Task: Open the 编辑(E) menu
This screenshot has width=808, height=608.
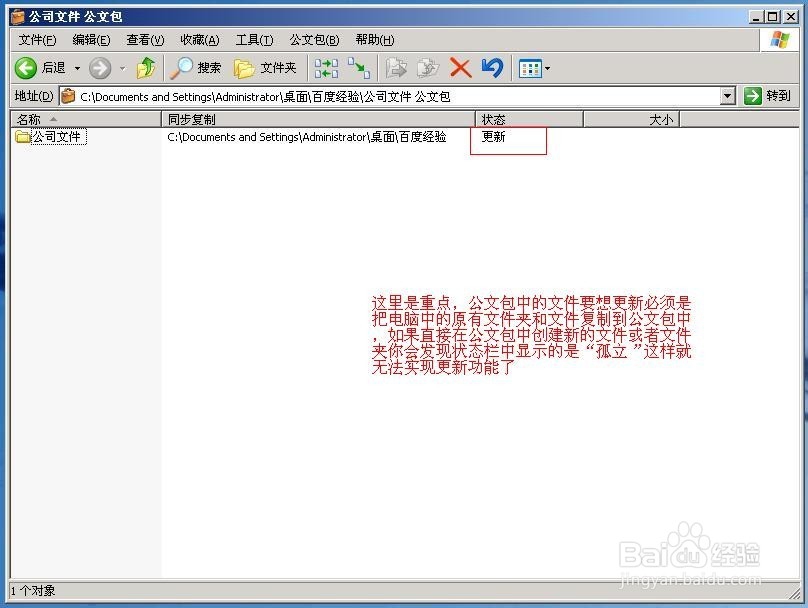Action: click(x=91, y=40)
